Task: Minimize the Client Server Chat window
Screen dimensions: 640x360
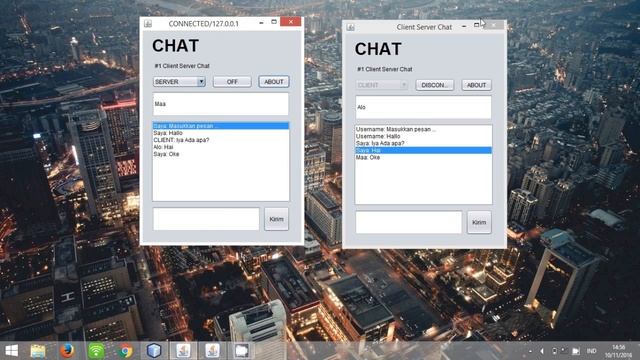Action: pyautogui.click(x=464, y=26)
